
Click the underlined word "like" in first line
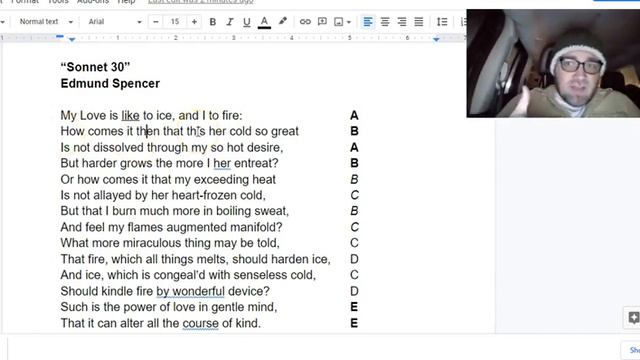[x=130, y=116]
